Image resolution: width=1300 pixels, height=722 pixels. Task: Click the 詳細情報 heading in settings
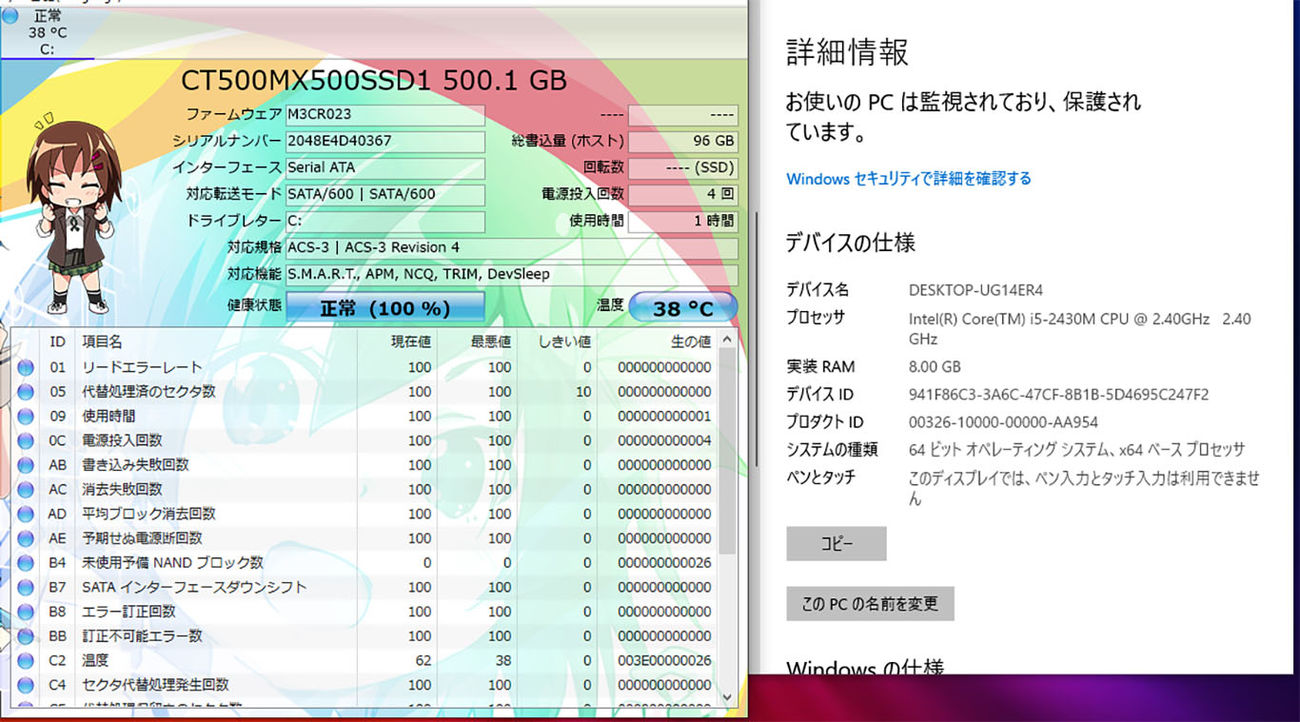[x=847, y=52]
